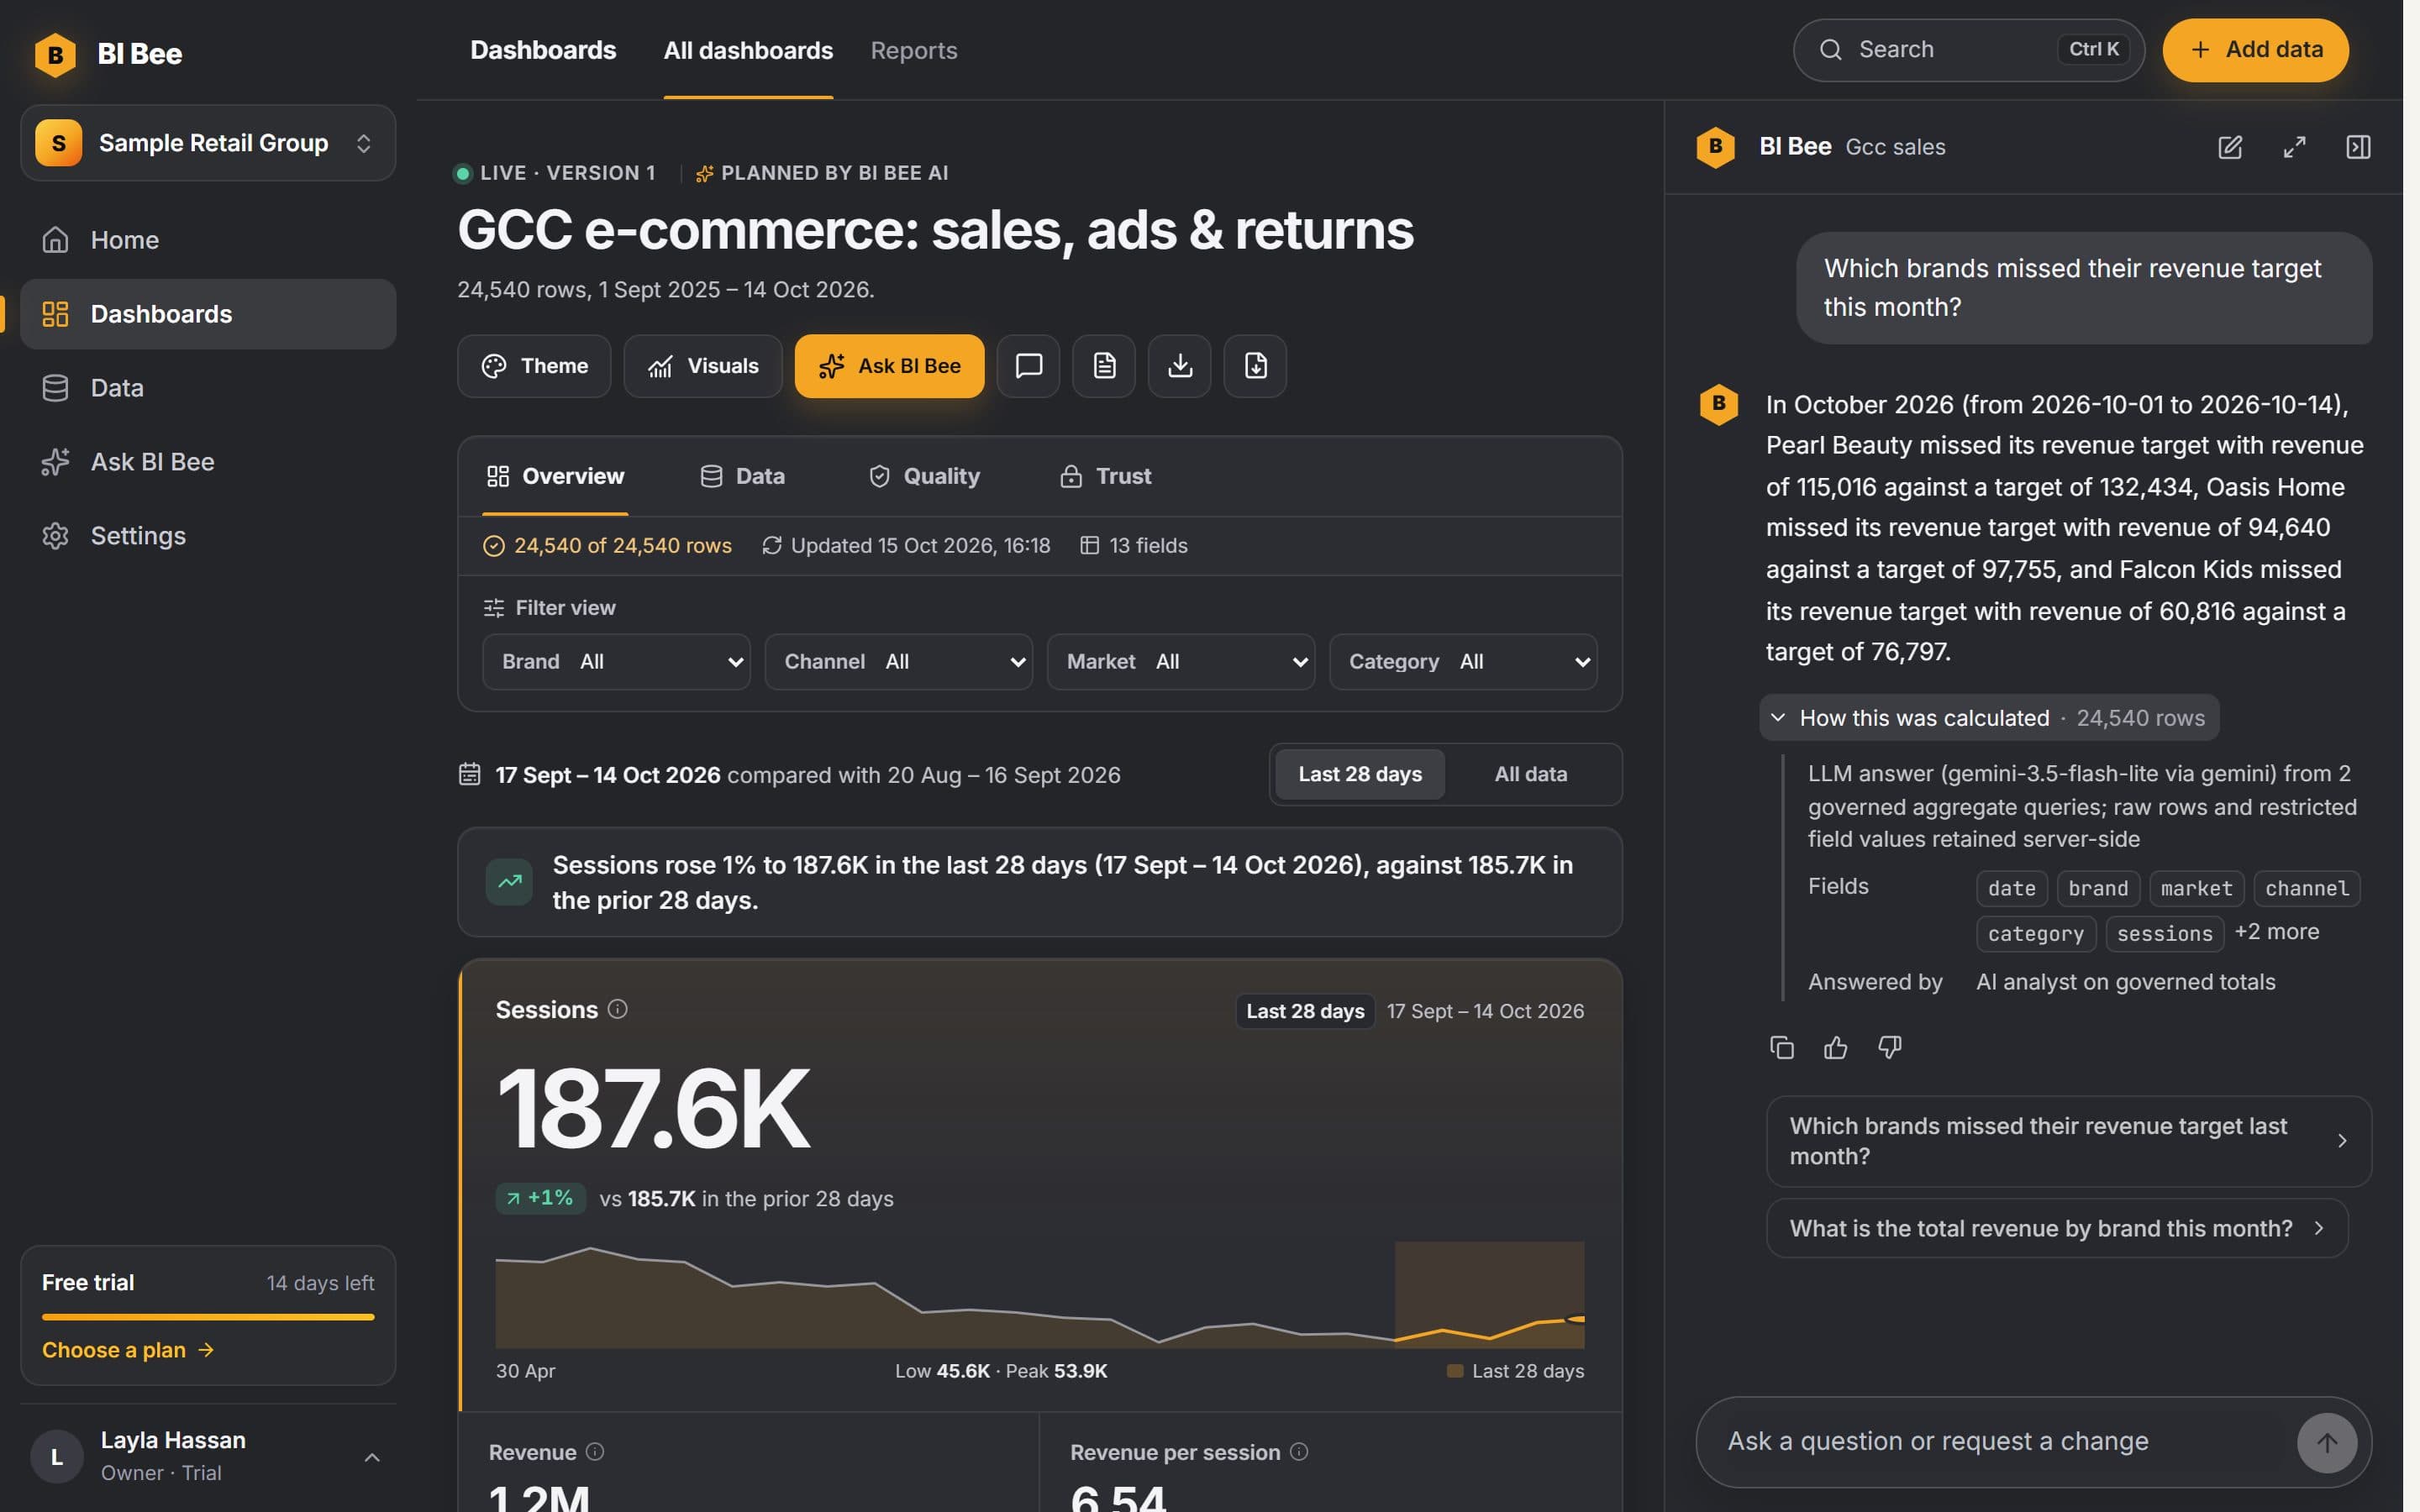This screenshot has width=2420, height=1512.
Task: Give thumbs down to the answer
Action: coord(1890,1047)
